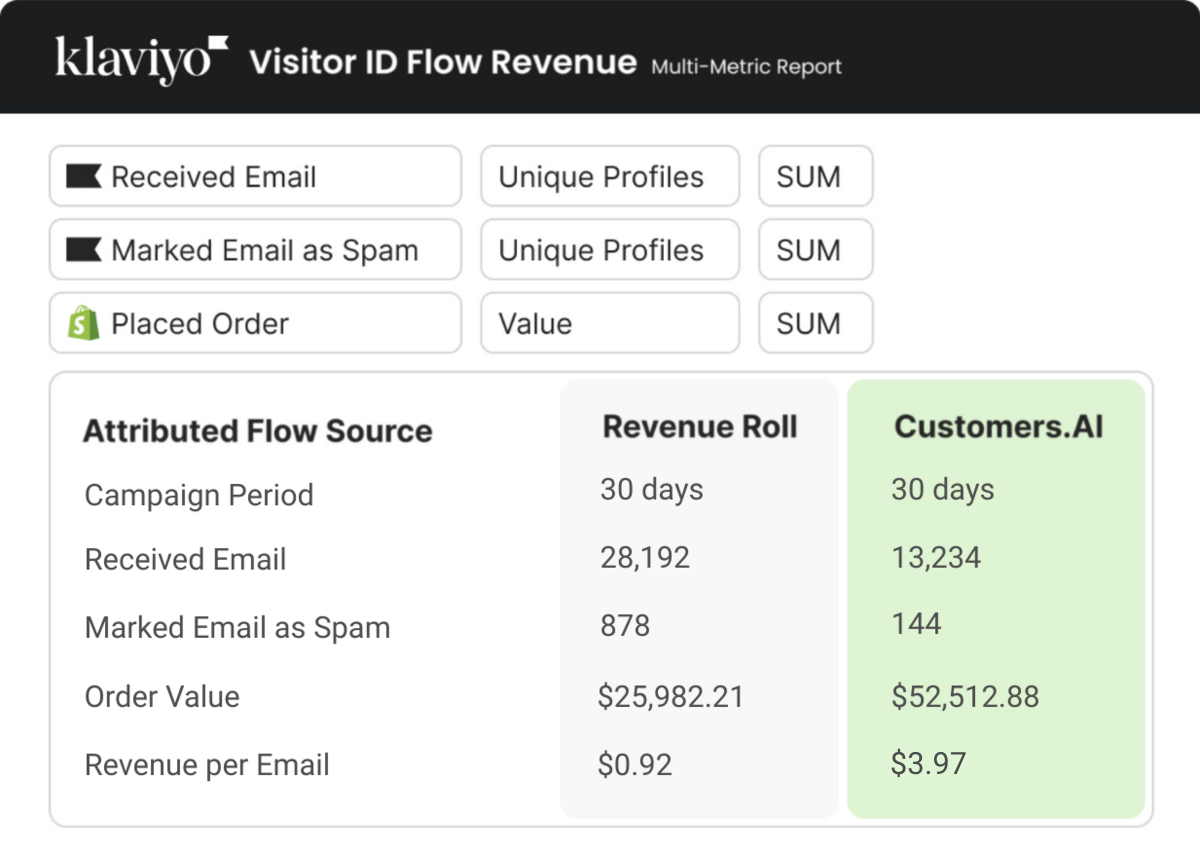Toggle the Marked Email as Spam metric
Viewport: 1200px width, 852px height.
(x=255, y=250)
